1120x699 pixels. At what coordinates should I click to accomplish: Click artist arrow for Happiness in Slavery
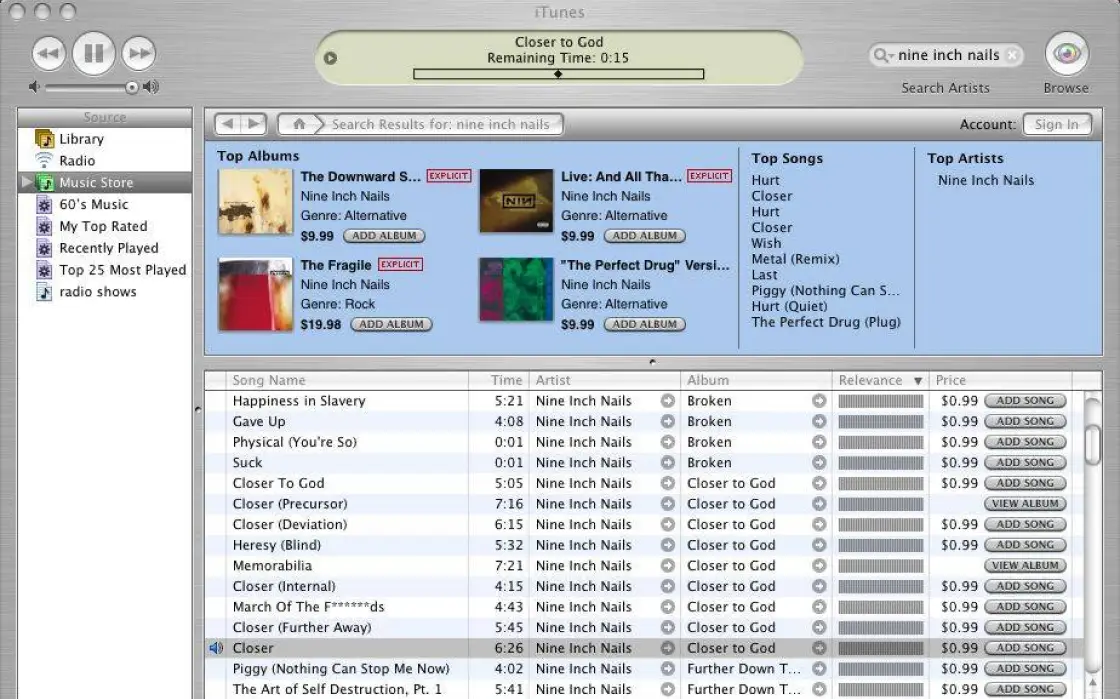[667, 401]
